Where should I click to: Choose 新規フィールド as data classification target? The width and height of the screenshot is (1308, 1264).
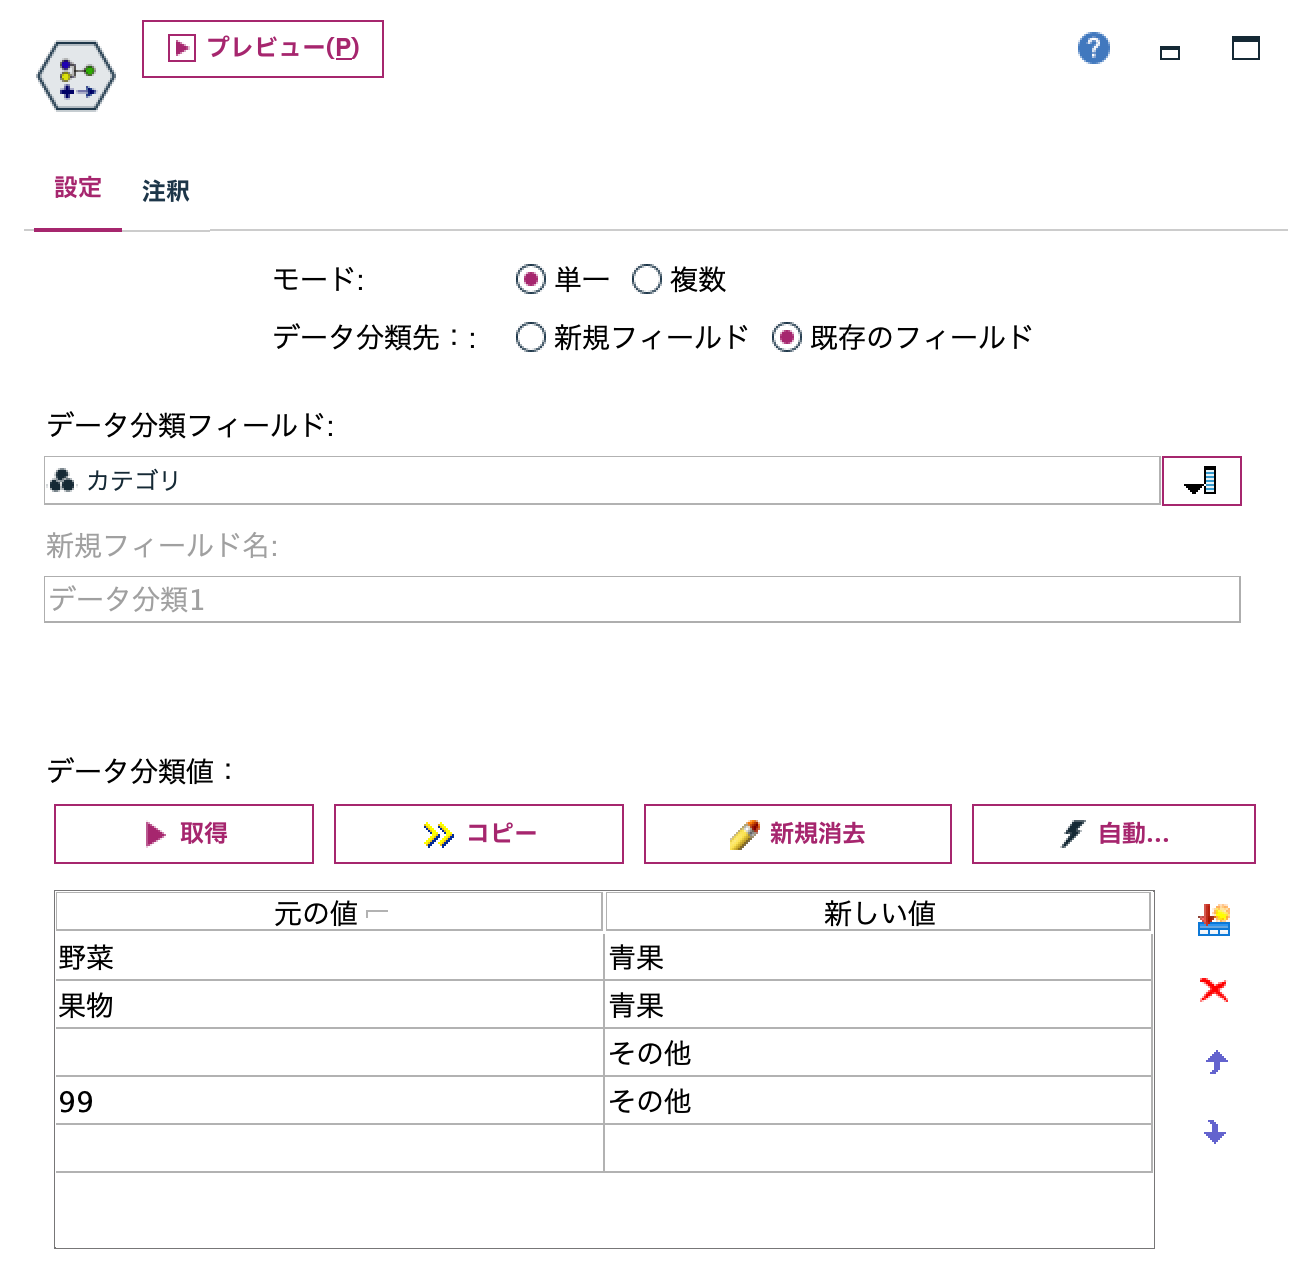530,338
